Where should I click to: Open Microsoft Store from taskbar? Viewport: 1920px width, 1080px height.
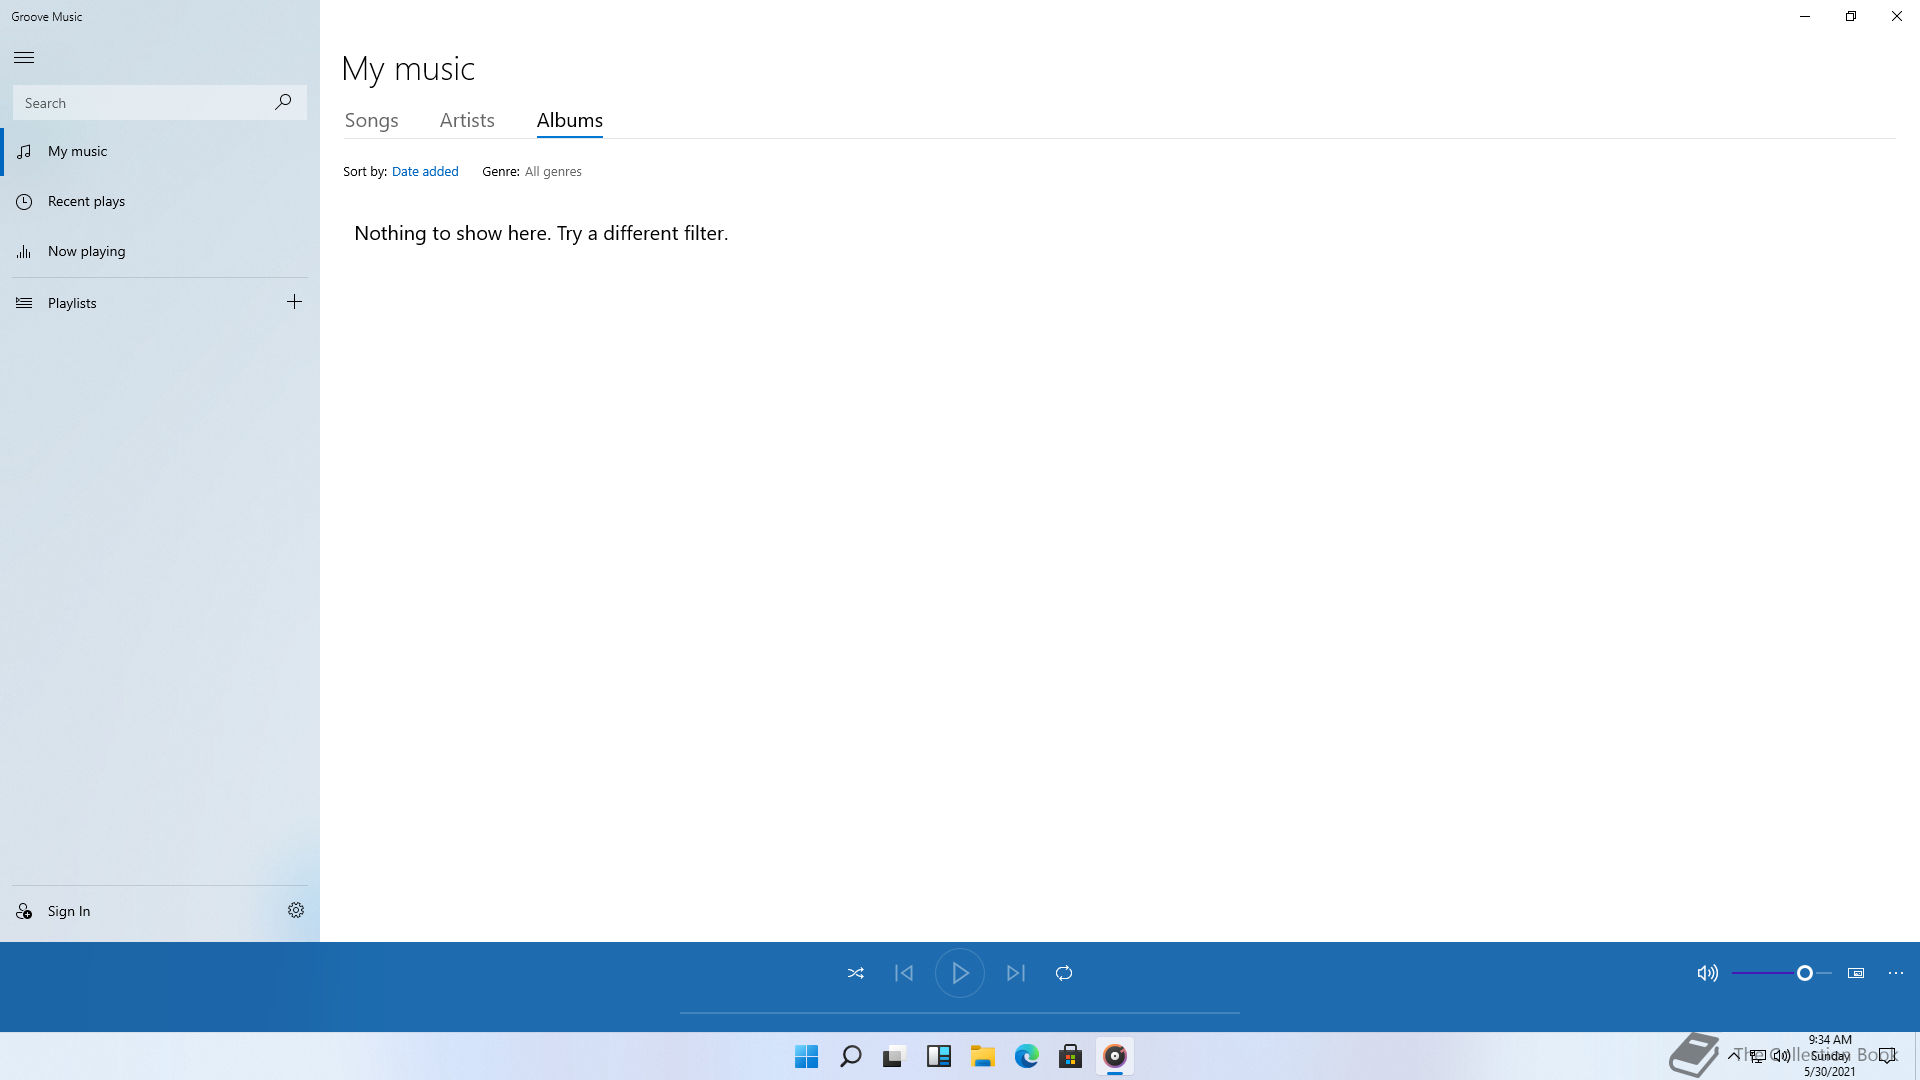coord(1071,1056)
